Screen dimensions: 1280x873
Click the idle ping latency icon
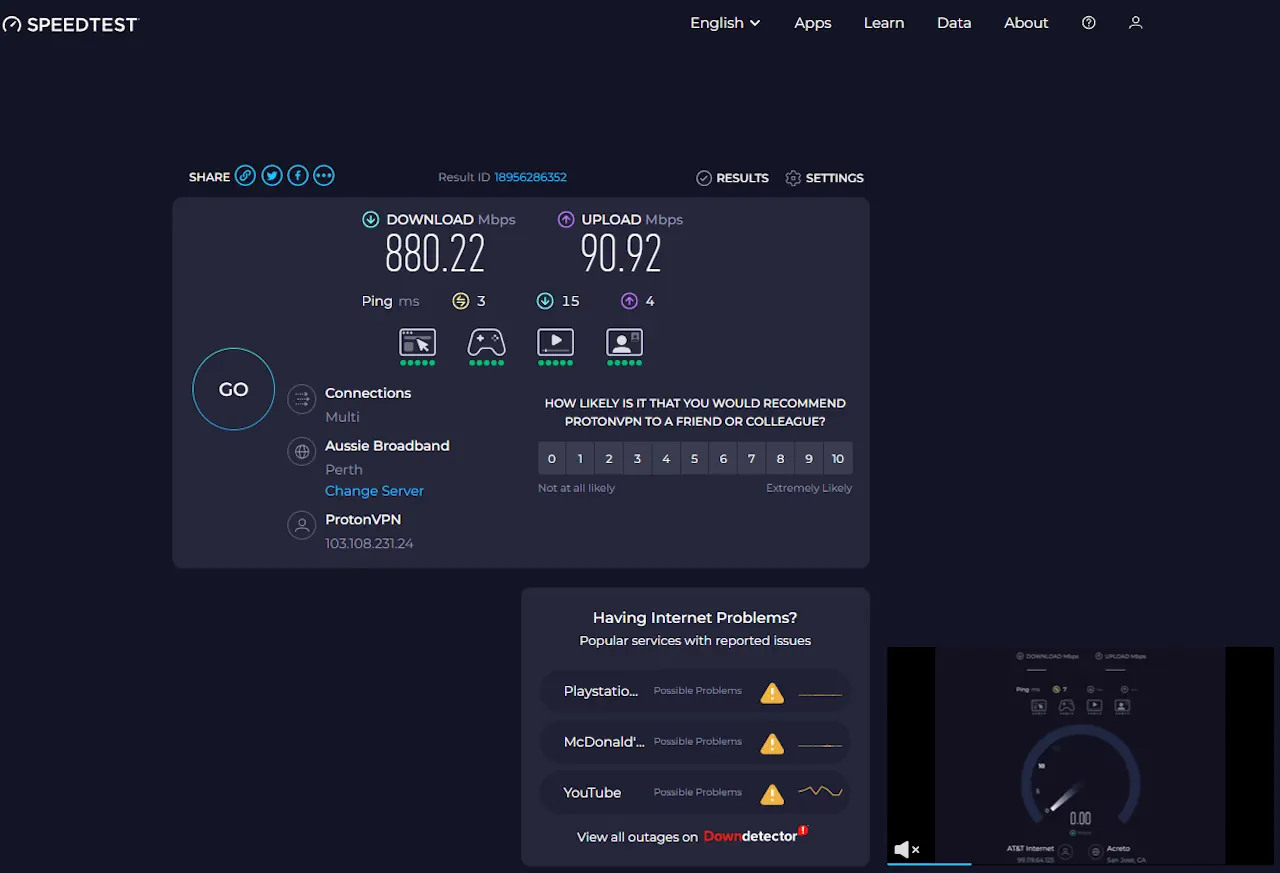tap(460, 301)
